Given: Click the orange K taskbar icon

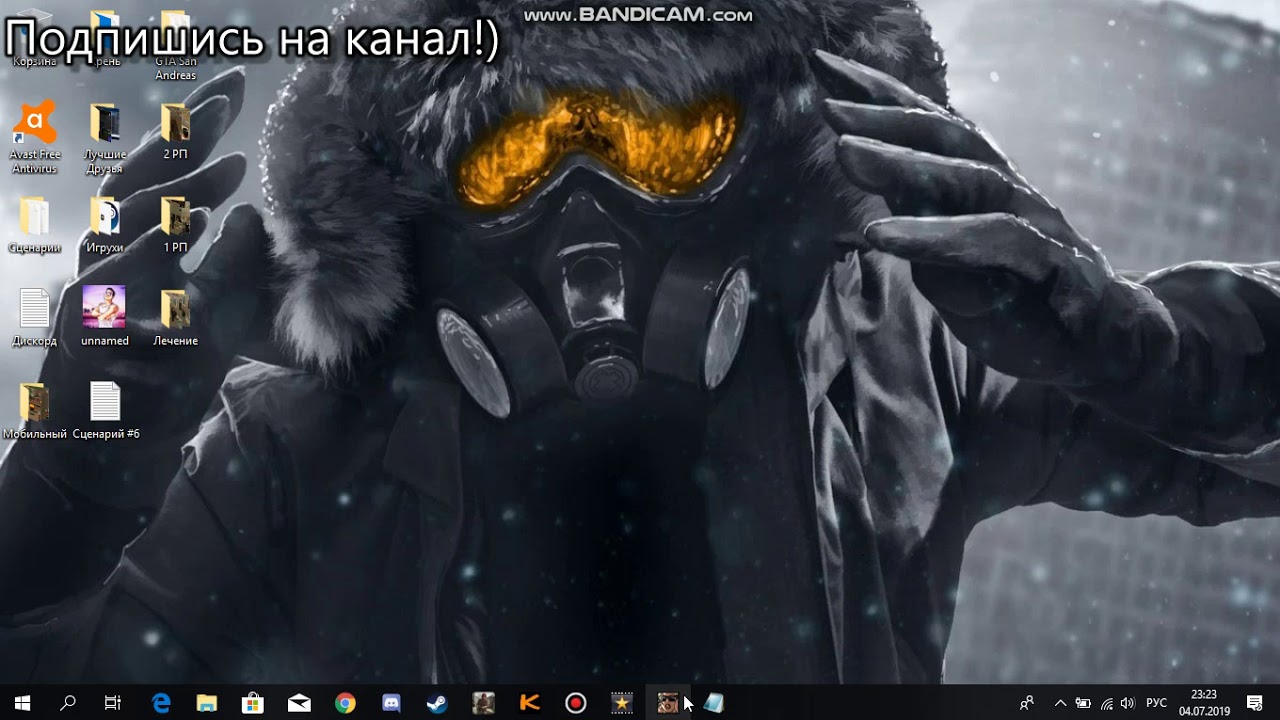Looking at the screenshot, I should 530,703.
